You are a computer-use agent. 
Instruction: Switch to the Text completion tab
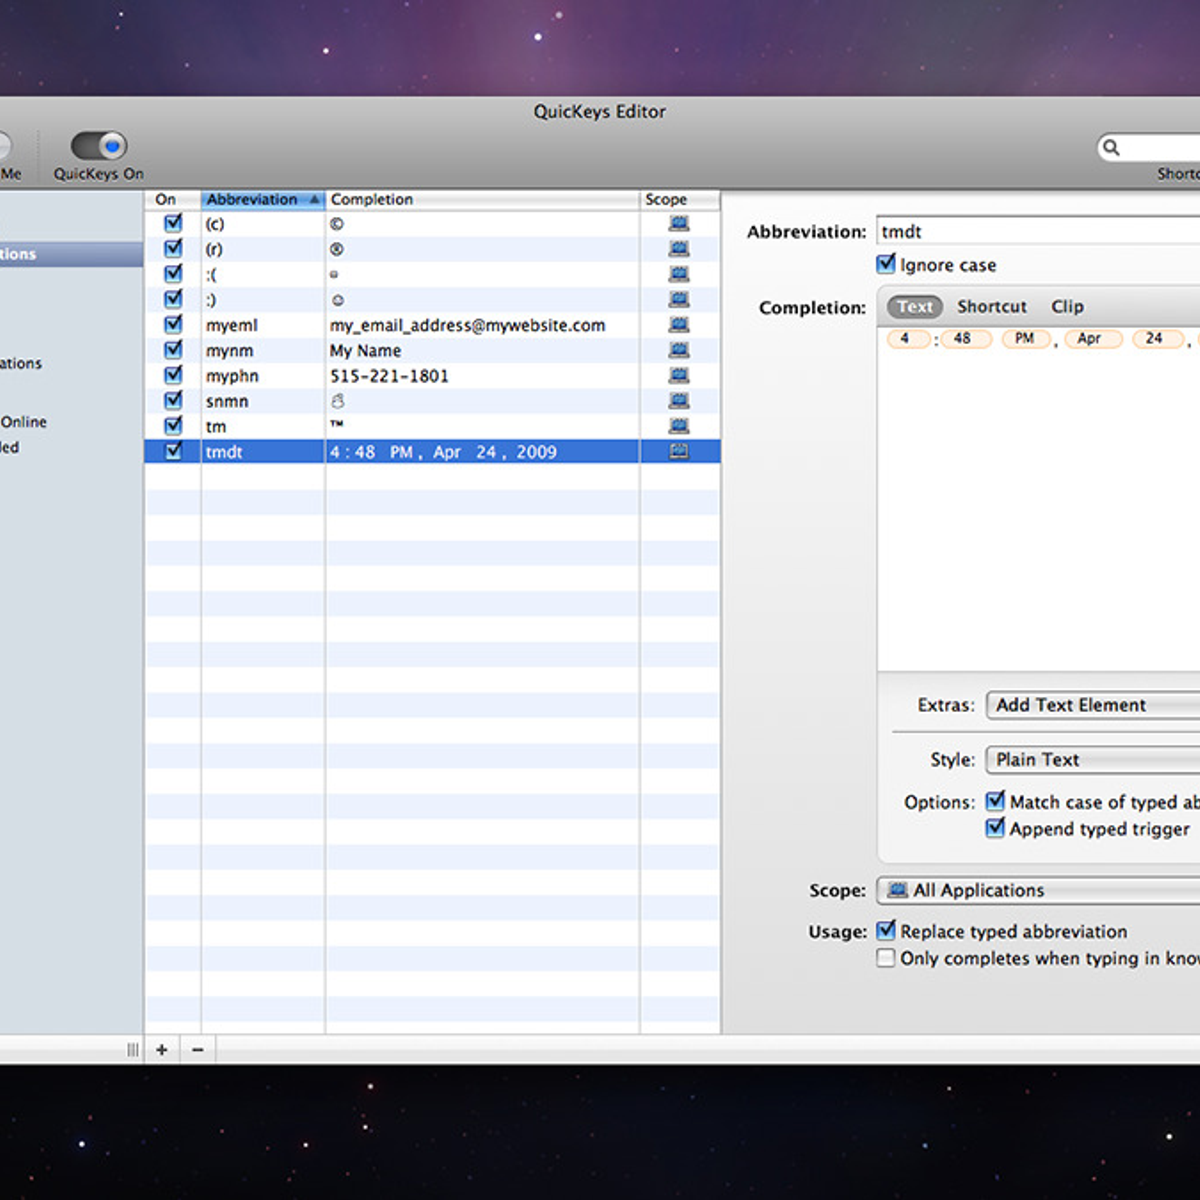coord(915,307)
